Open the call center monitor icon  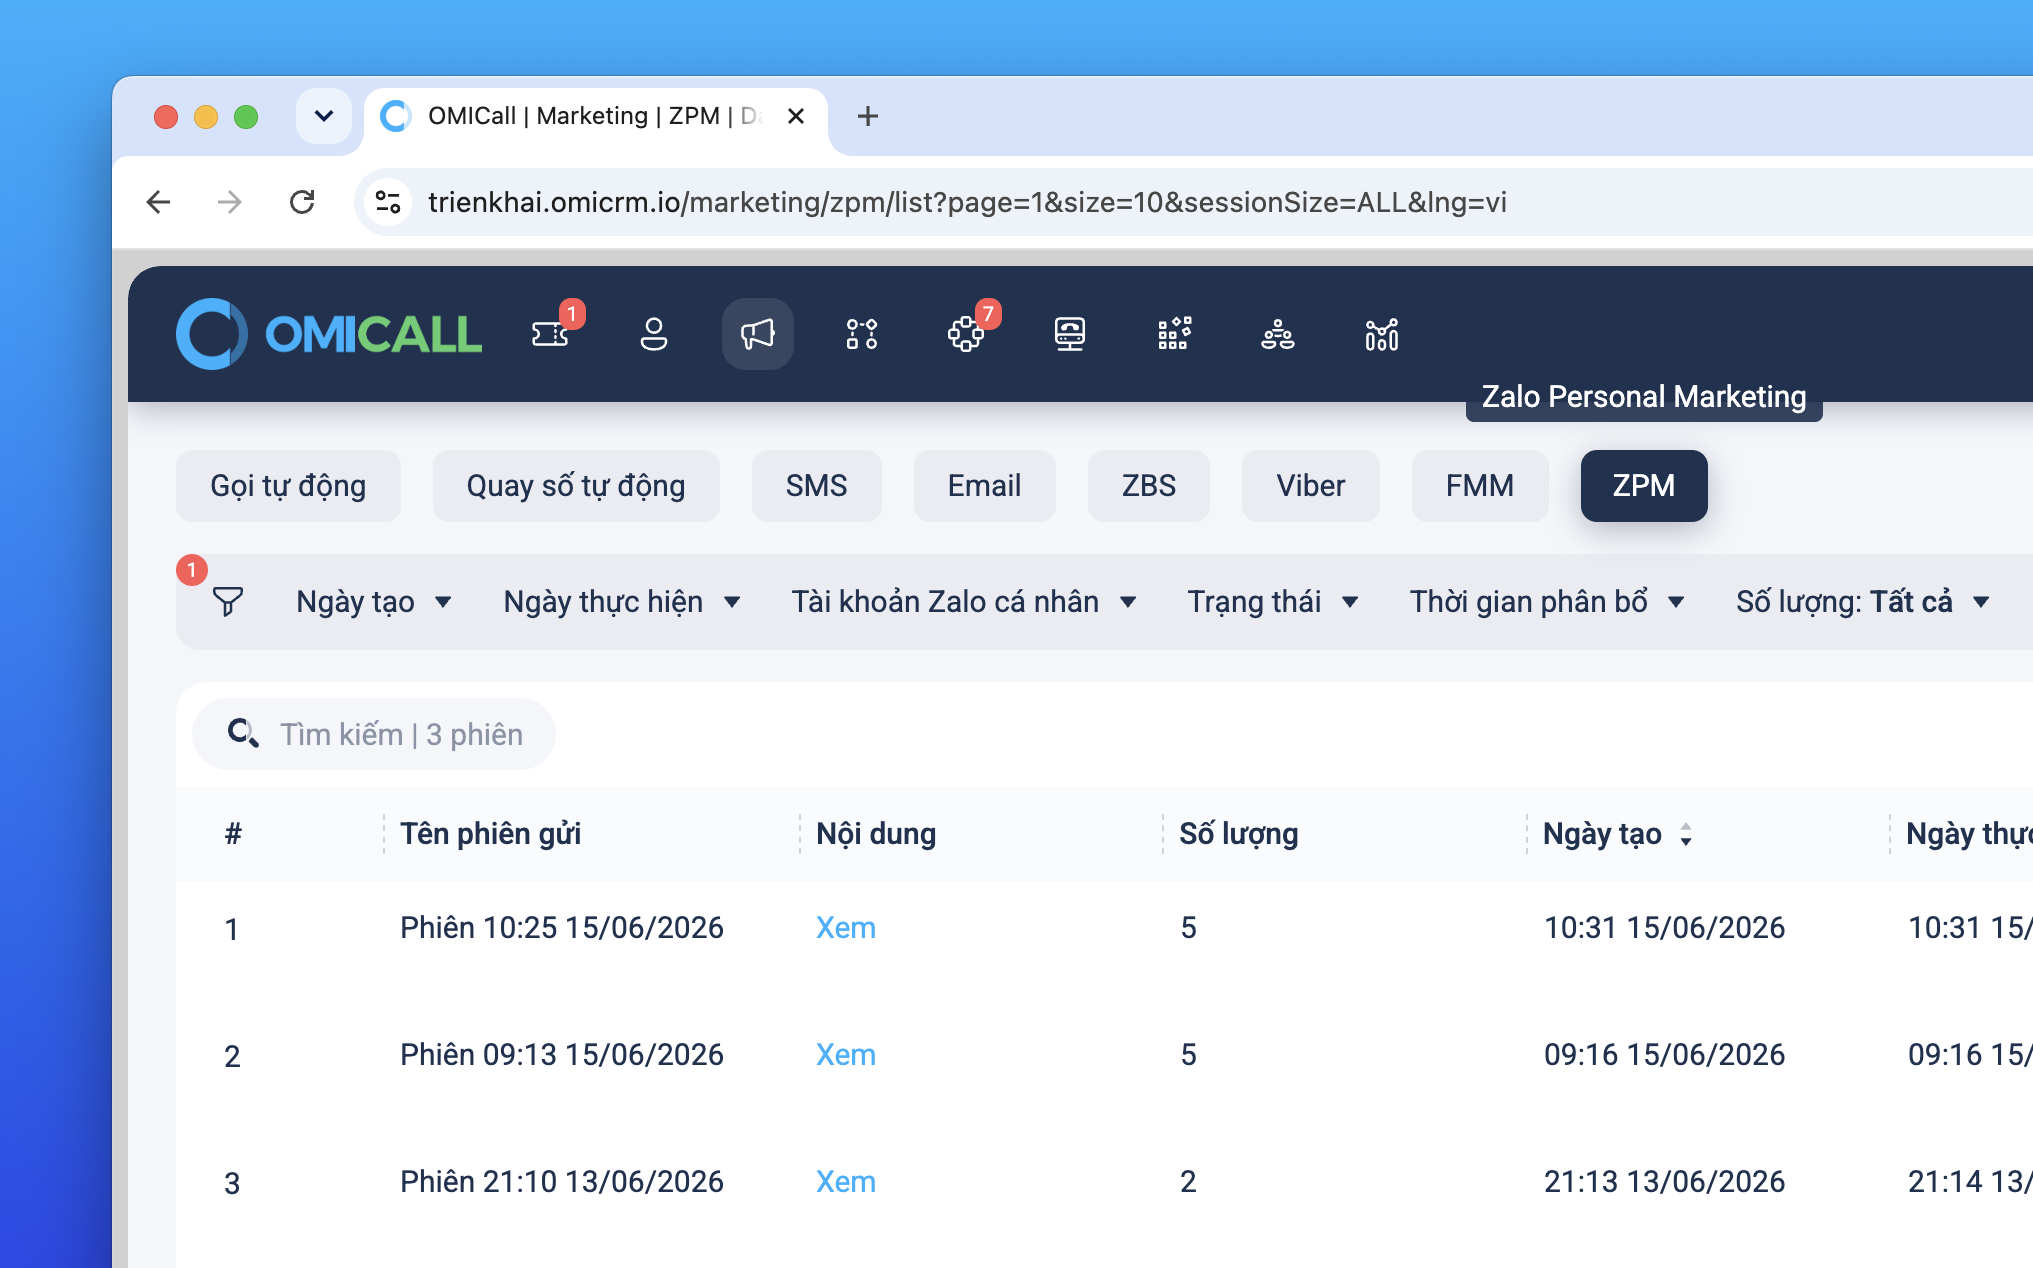(1070, 334)
